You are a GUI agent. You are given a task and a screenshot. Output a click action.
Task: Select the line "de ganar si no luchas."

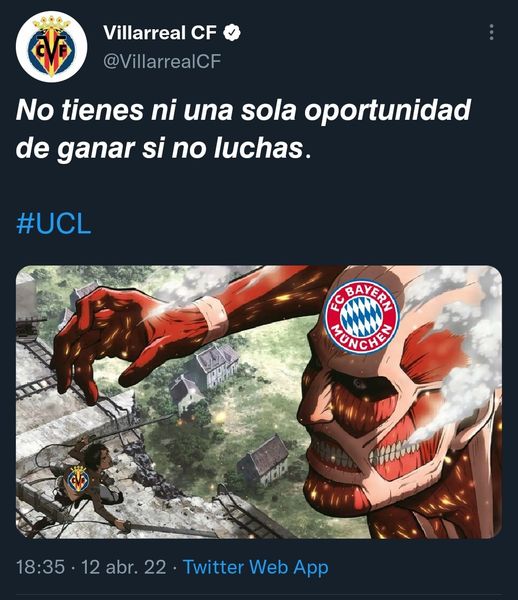(163, 149)
